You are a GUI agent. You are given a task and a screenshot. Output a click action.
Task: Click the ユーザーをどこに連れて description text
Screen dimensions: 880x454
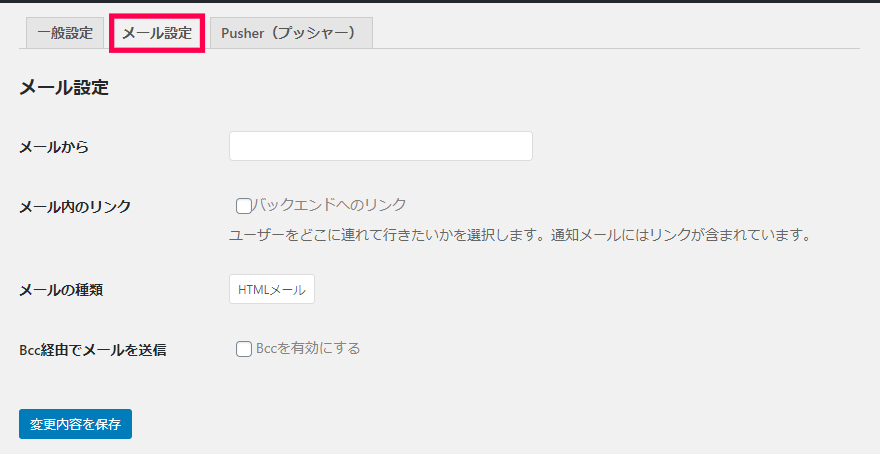pyautogui.click(x=520, y=235)
